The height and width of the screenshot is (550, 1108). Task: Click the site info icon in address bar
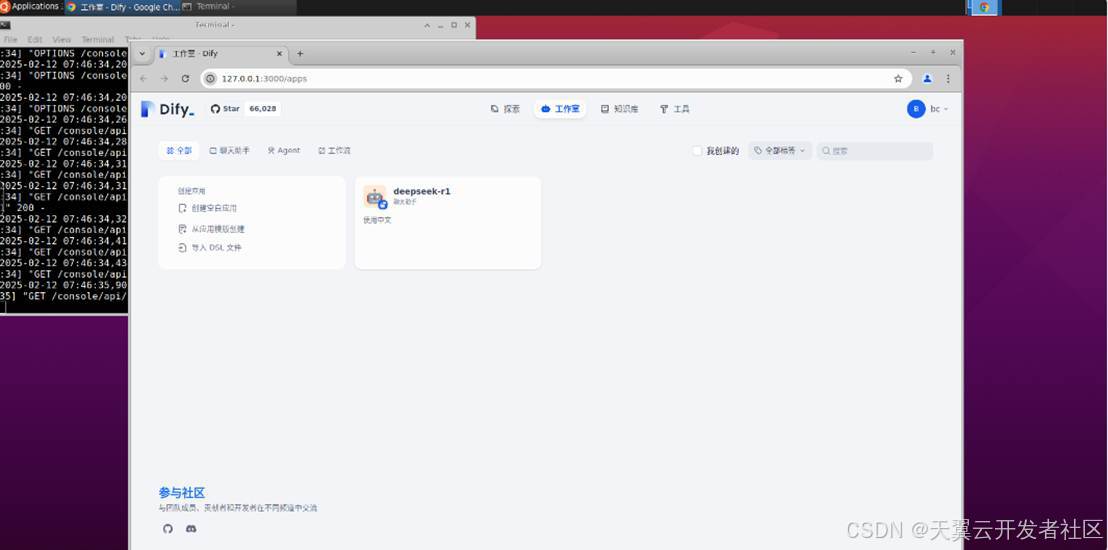pos(210,78)
